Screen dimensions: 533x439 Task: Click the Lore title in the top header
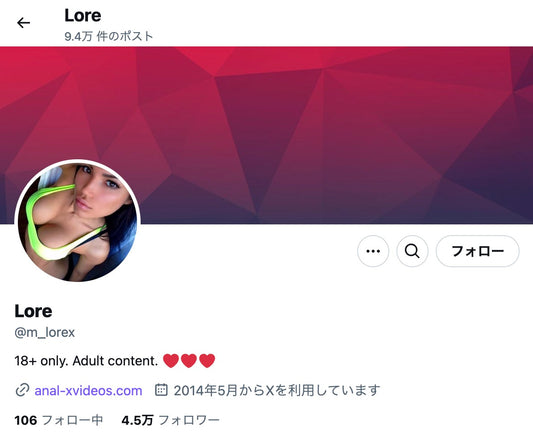83,16
